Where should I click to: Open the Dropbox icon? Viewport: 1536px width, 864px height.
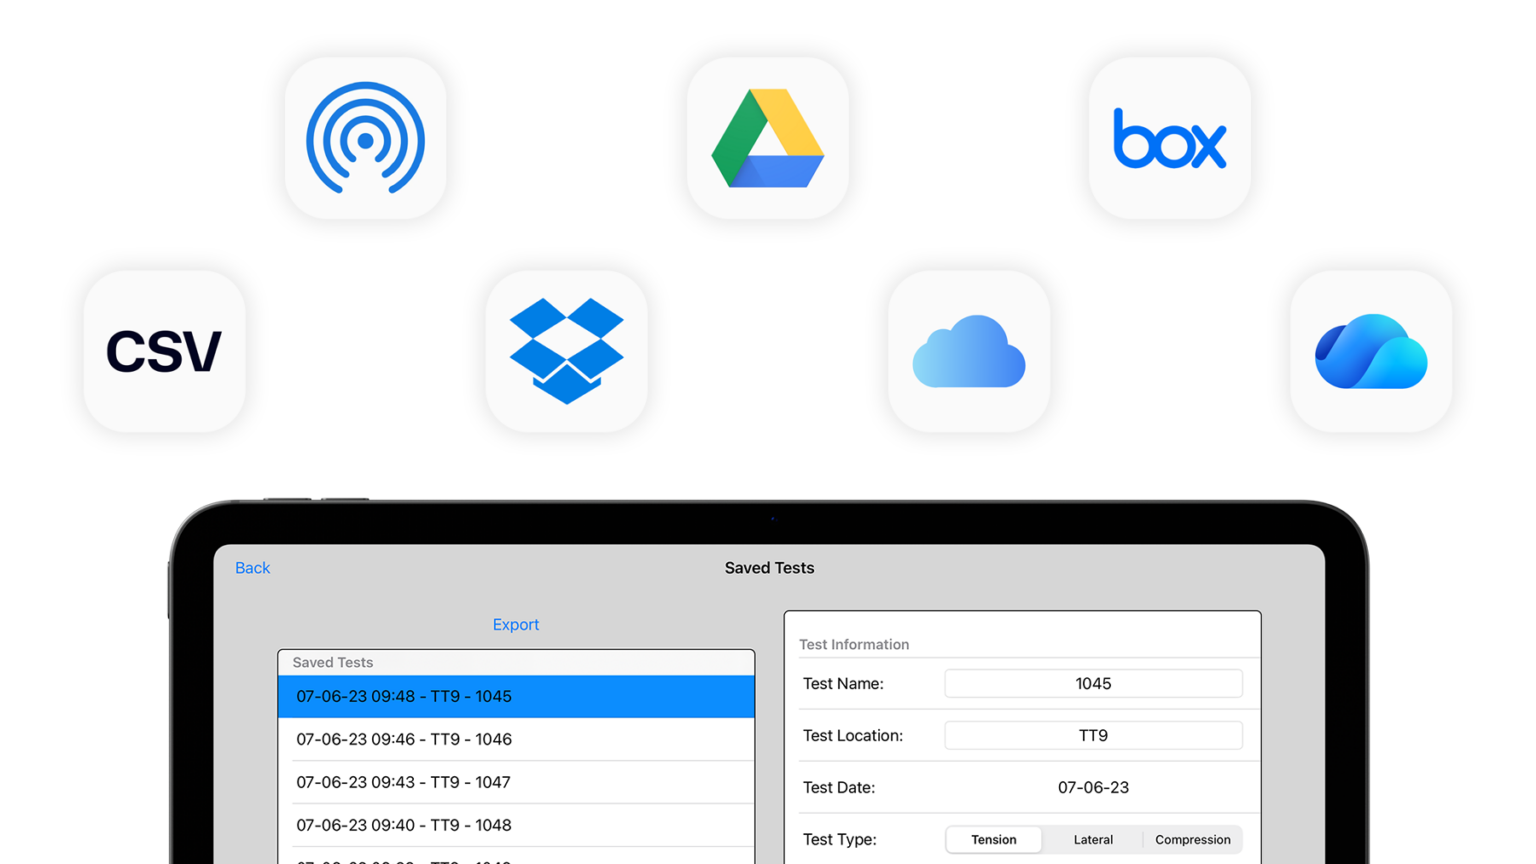pyautogui.click(x=567, y=351)
